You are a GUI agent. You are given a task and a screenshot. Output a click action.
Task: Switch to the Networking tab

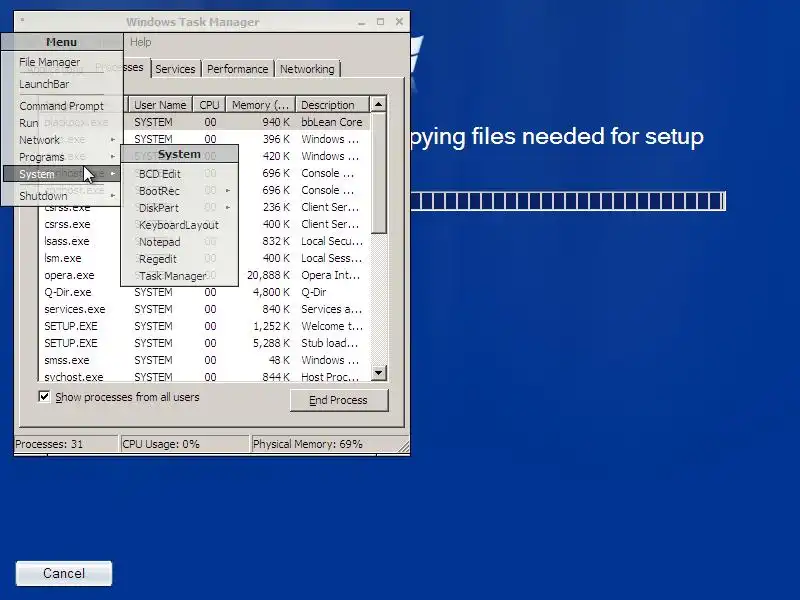point(307,69)
